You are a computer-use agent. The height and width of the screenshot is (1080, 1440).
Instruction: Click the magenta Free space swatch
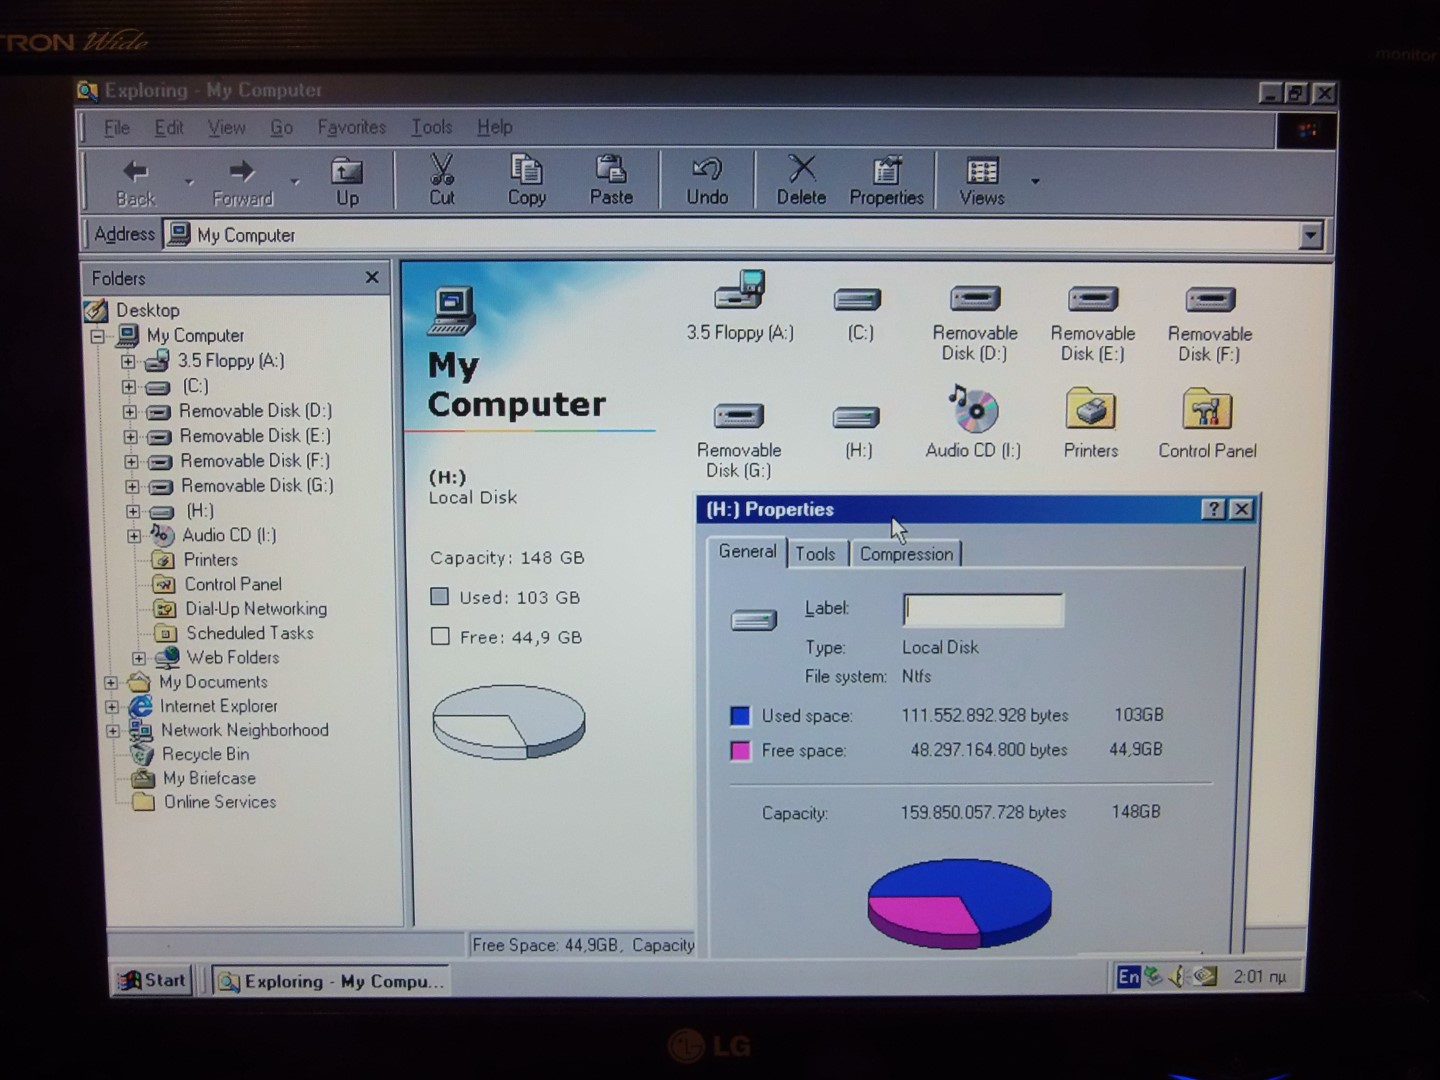click(740, 751)
